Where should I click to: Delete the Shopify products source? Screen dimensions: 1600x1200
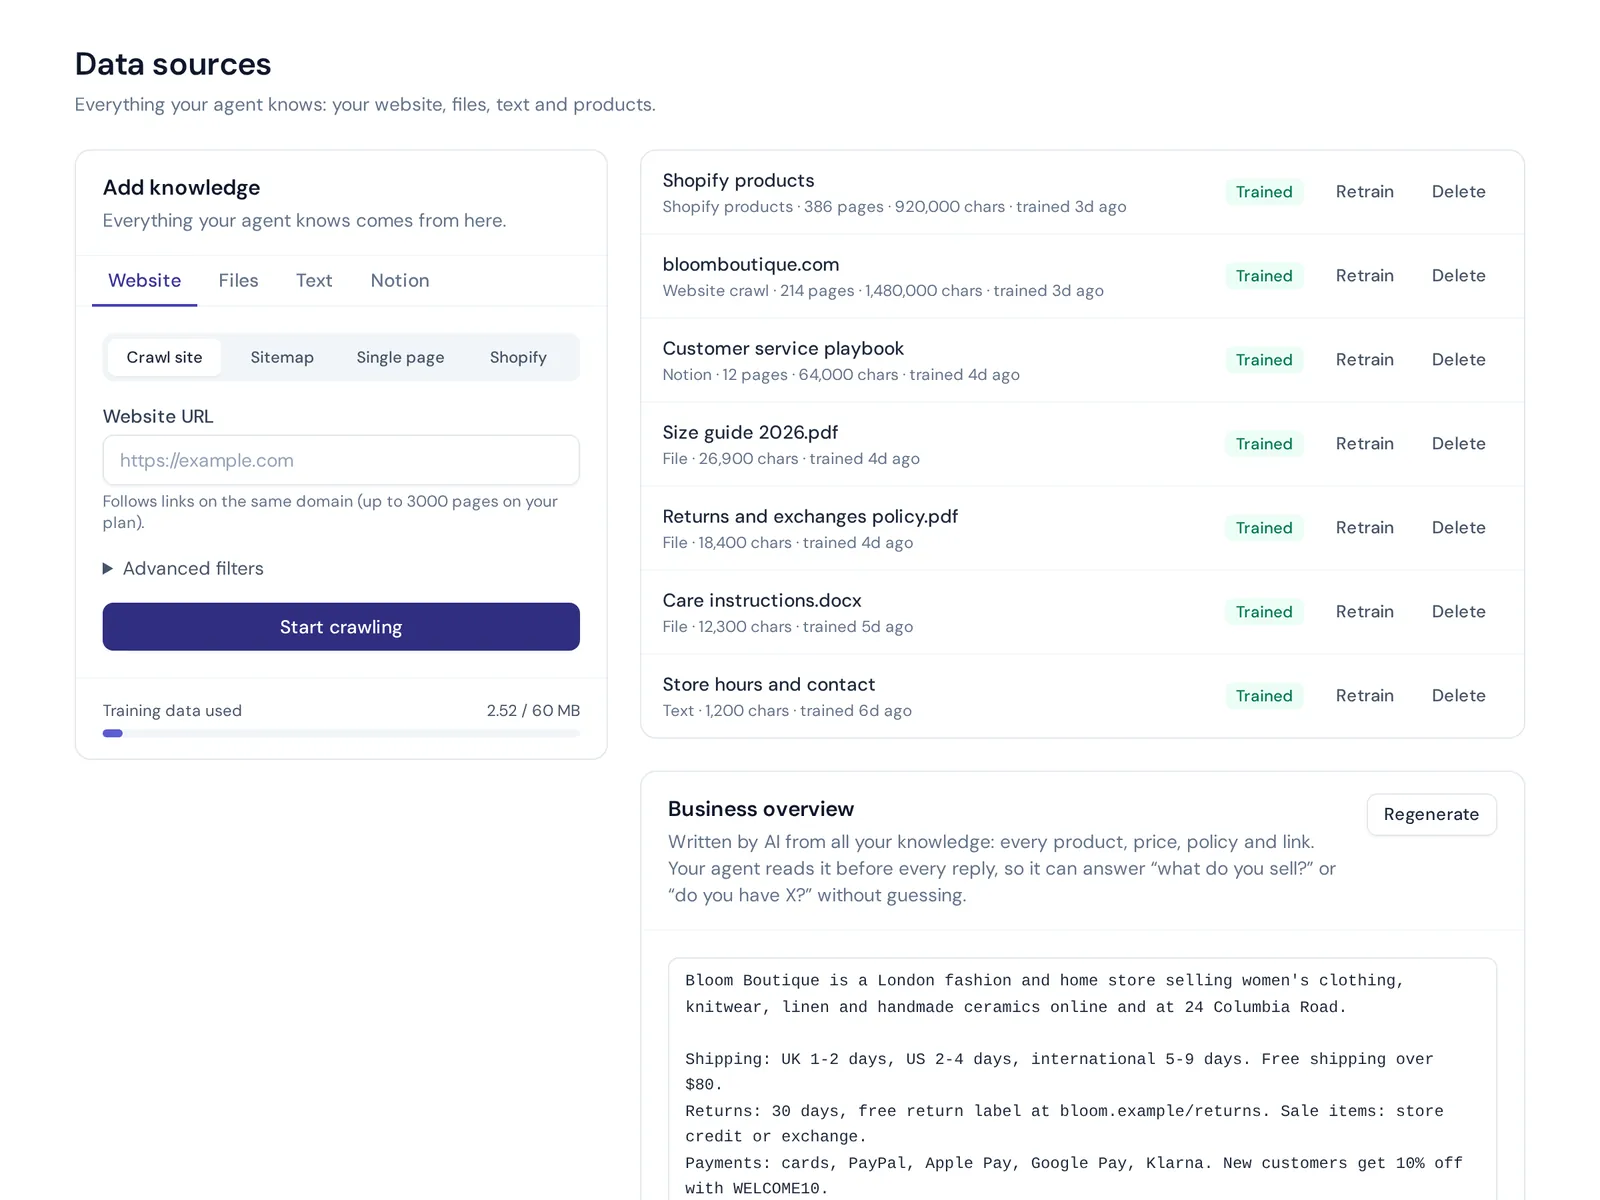(x=1458, y=192)
